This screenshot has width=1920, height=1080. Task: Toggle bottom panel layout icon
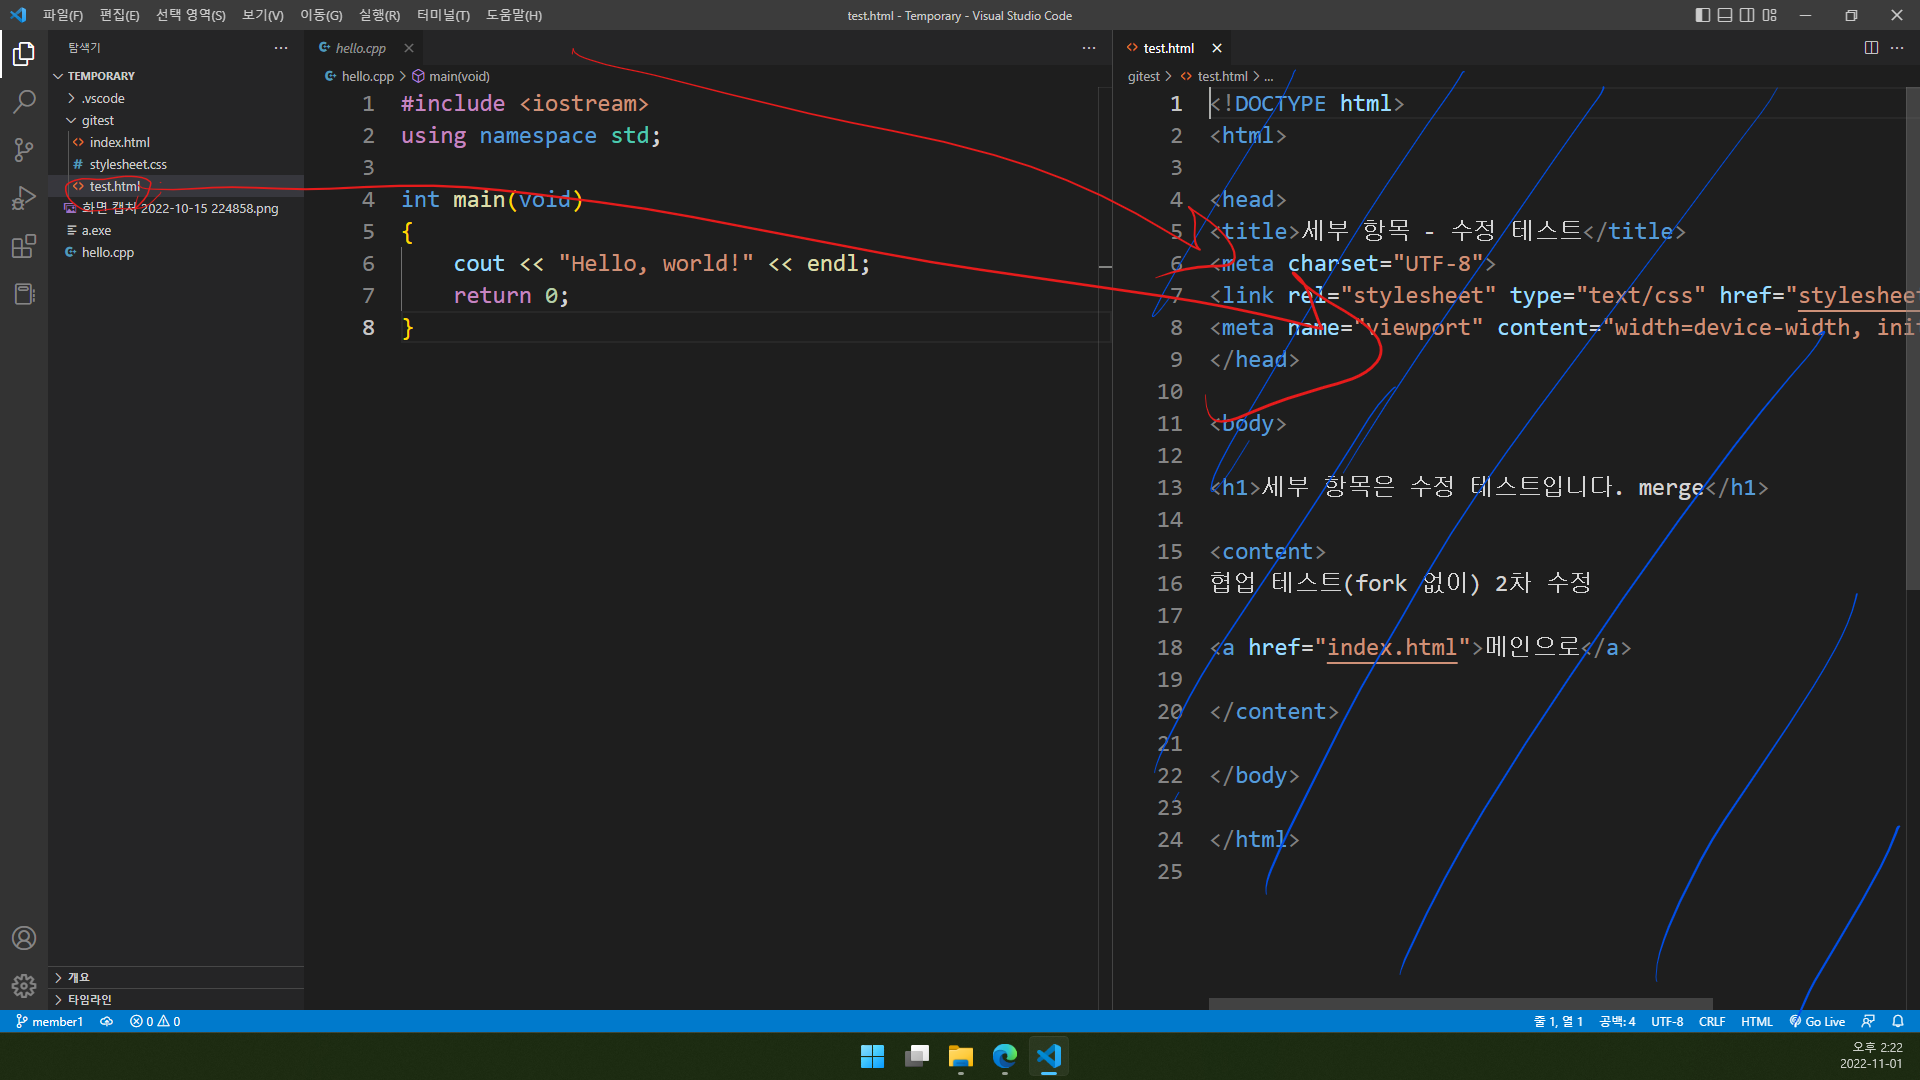pyautogui.click(x=1725, y=15)
